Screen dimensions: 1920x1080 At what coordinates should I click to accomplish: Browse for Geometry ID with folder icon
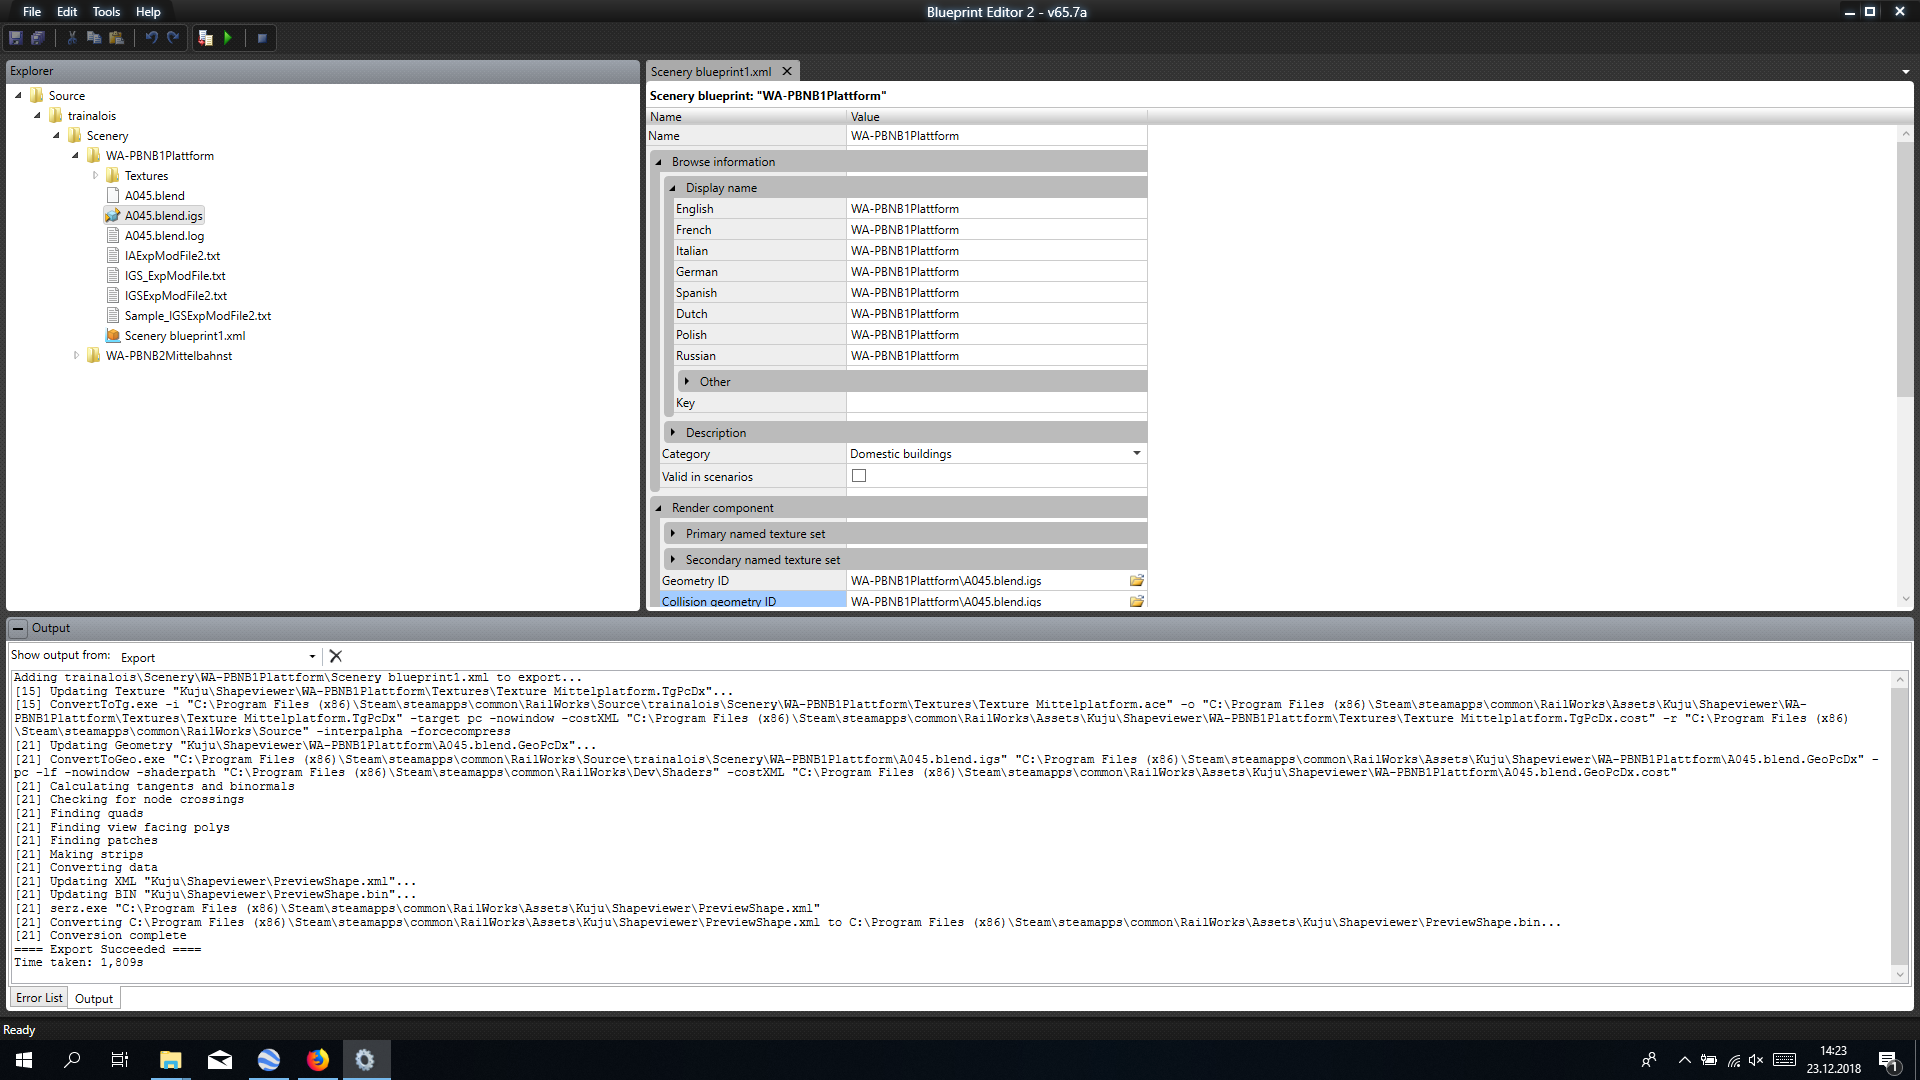click(x=1136, y=580)
